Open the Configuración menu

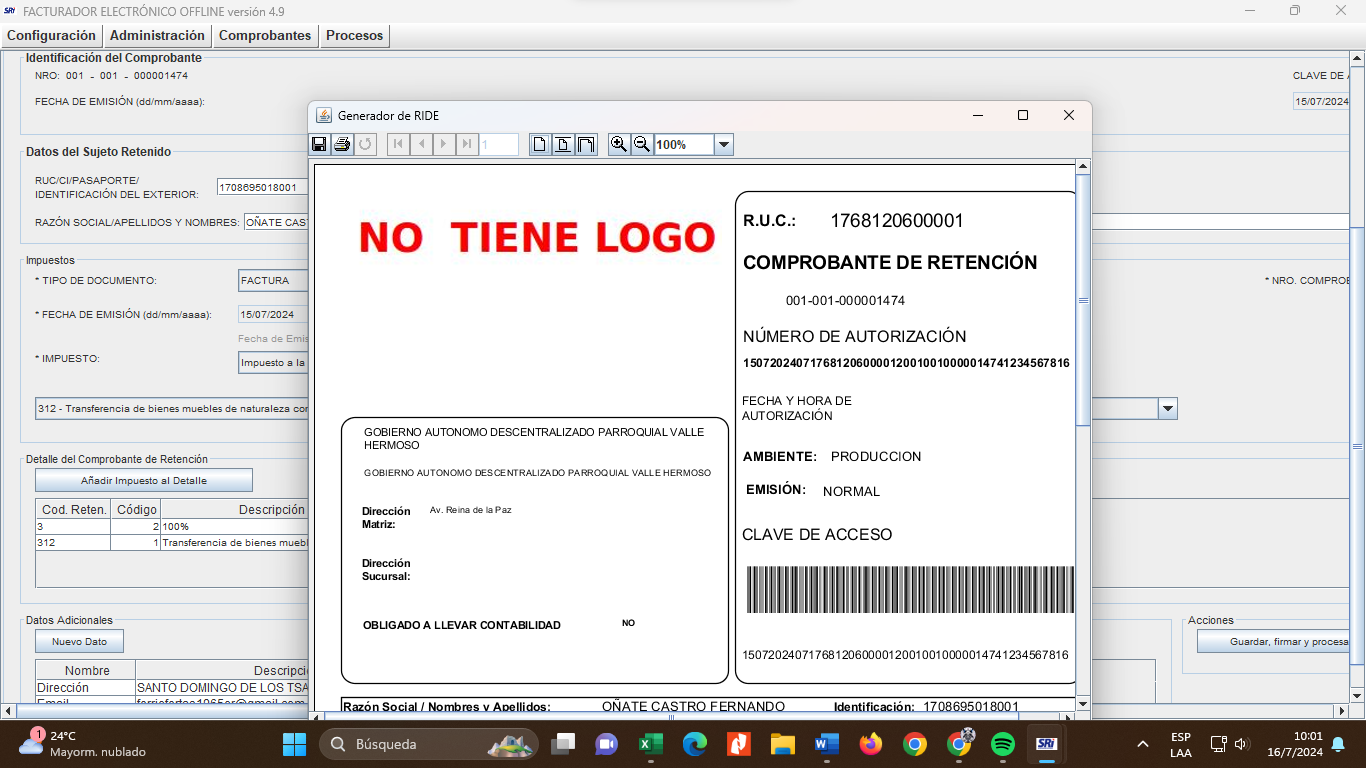[51, 35]
